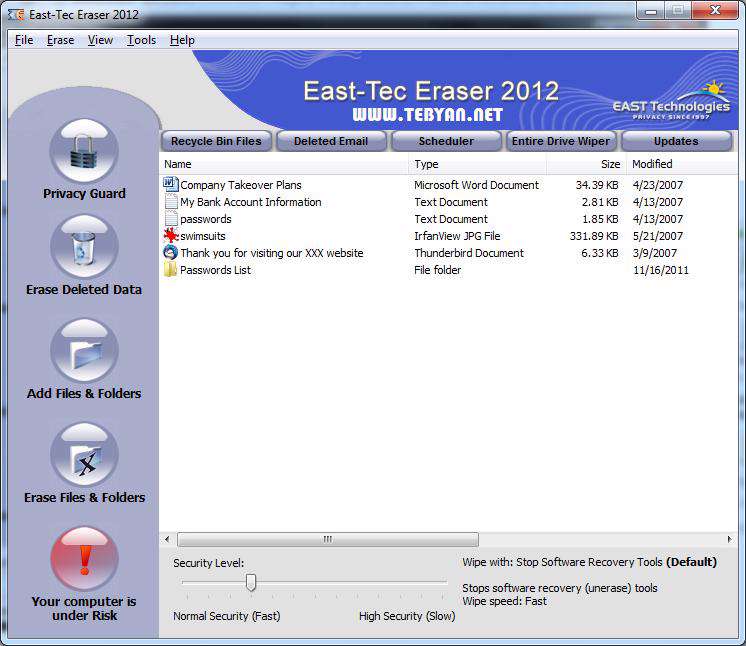This screenshot has height=646, width=746.
Task: Open the Scheduler button
Action: pyautogui.click(x=446, y=141)
